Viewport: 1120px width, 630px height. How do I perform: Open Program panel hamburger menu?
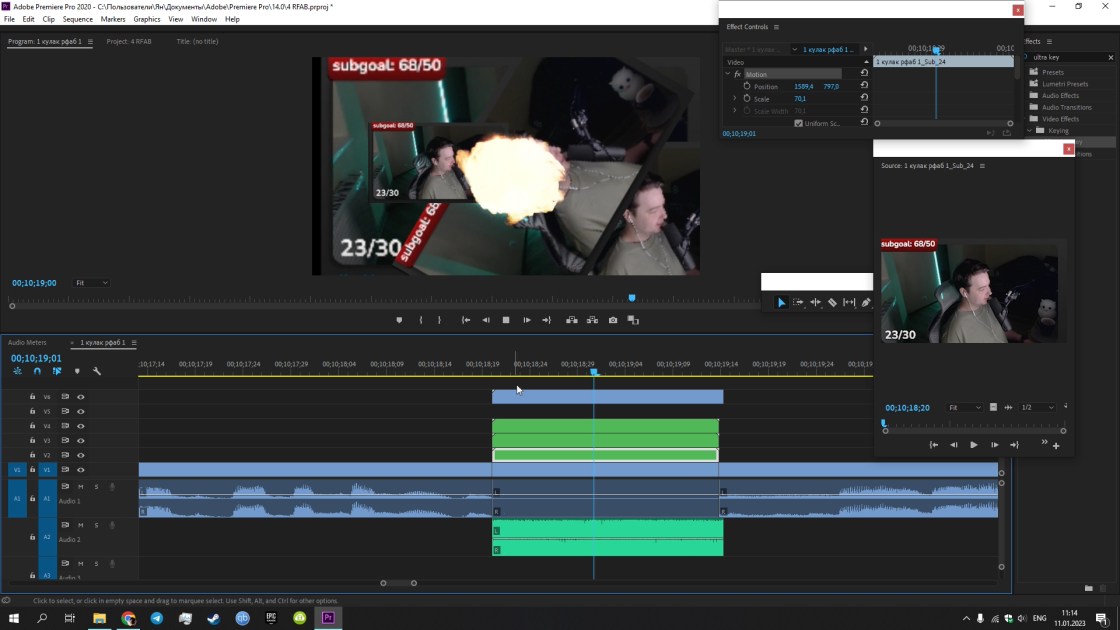click(90, 41)
